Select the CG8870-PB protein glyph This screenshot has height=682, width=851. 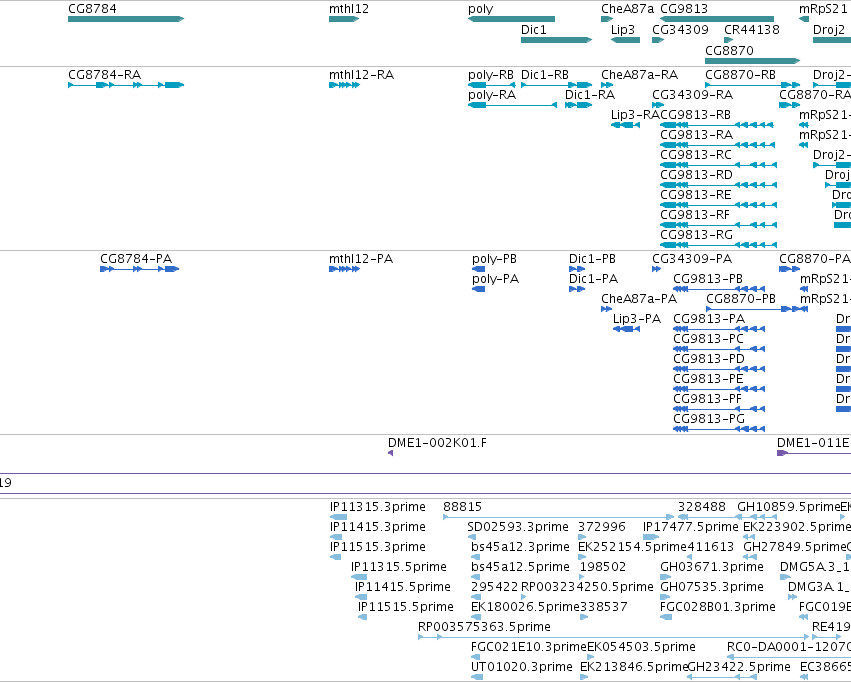(757, 309)
